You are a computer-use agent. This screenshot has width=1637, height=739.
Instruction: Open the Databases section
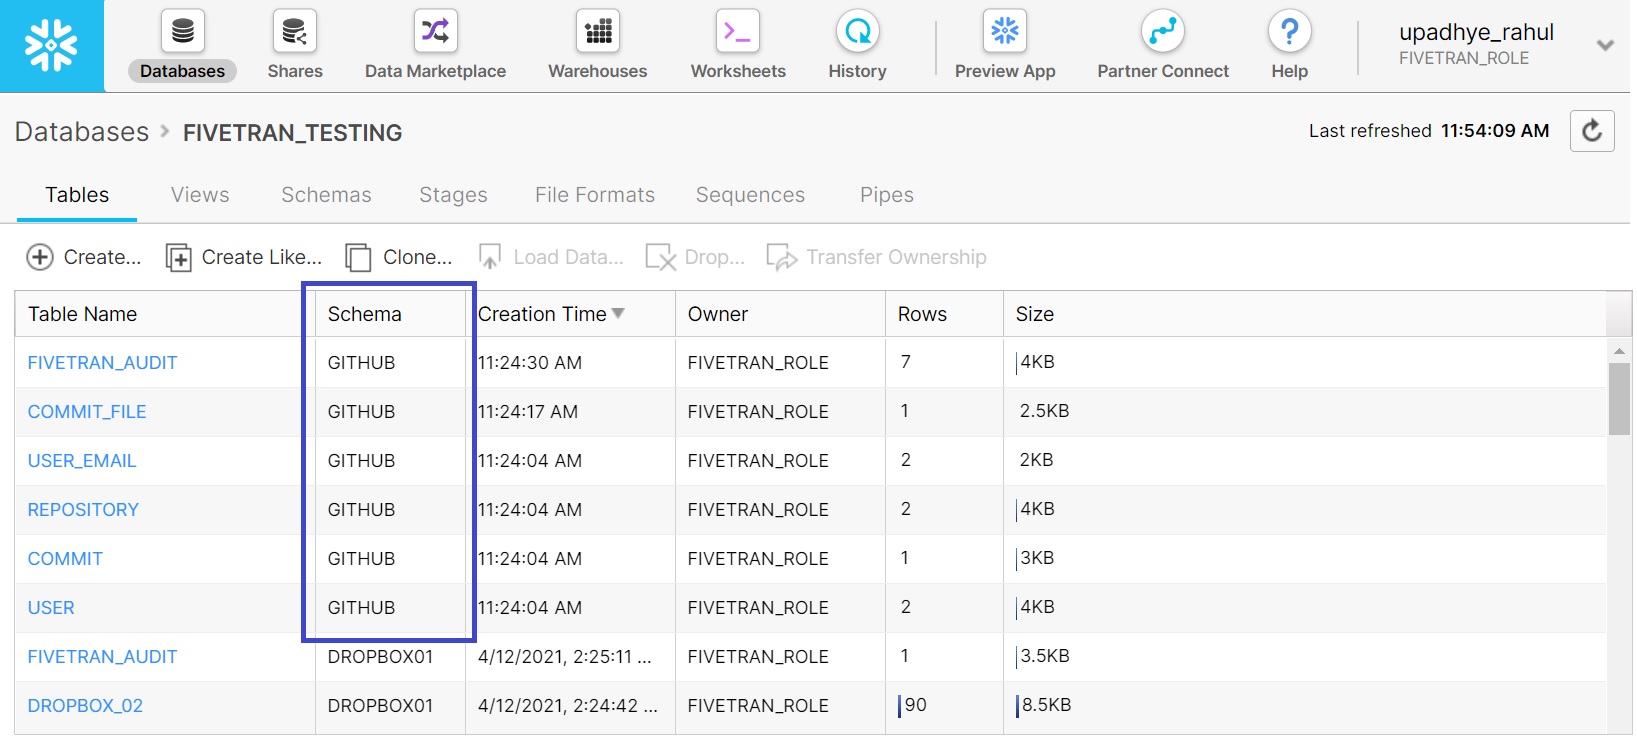point(182,46)
